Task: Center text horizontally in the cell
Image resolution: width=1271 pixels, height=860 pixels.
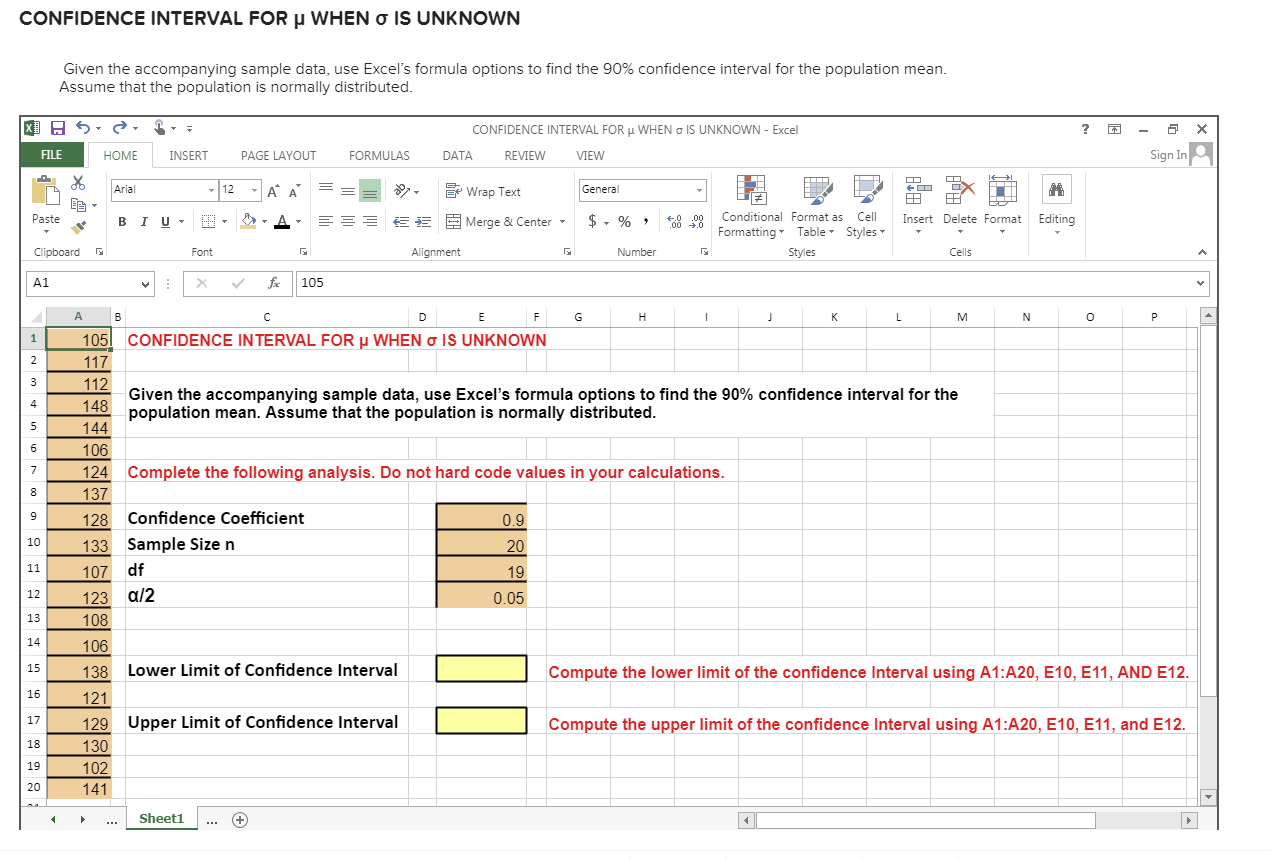Action: (349, 221)
